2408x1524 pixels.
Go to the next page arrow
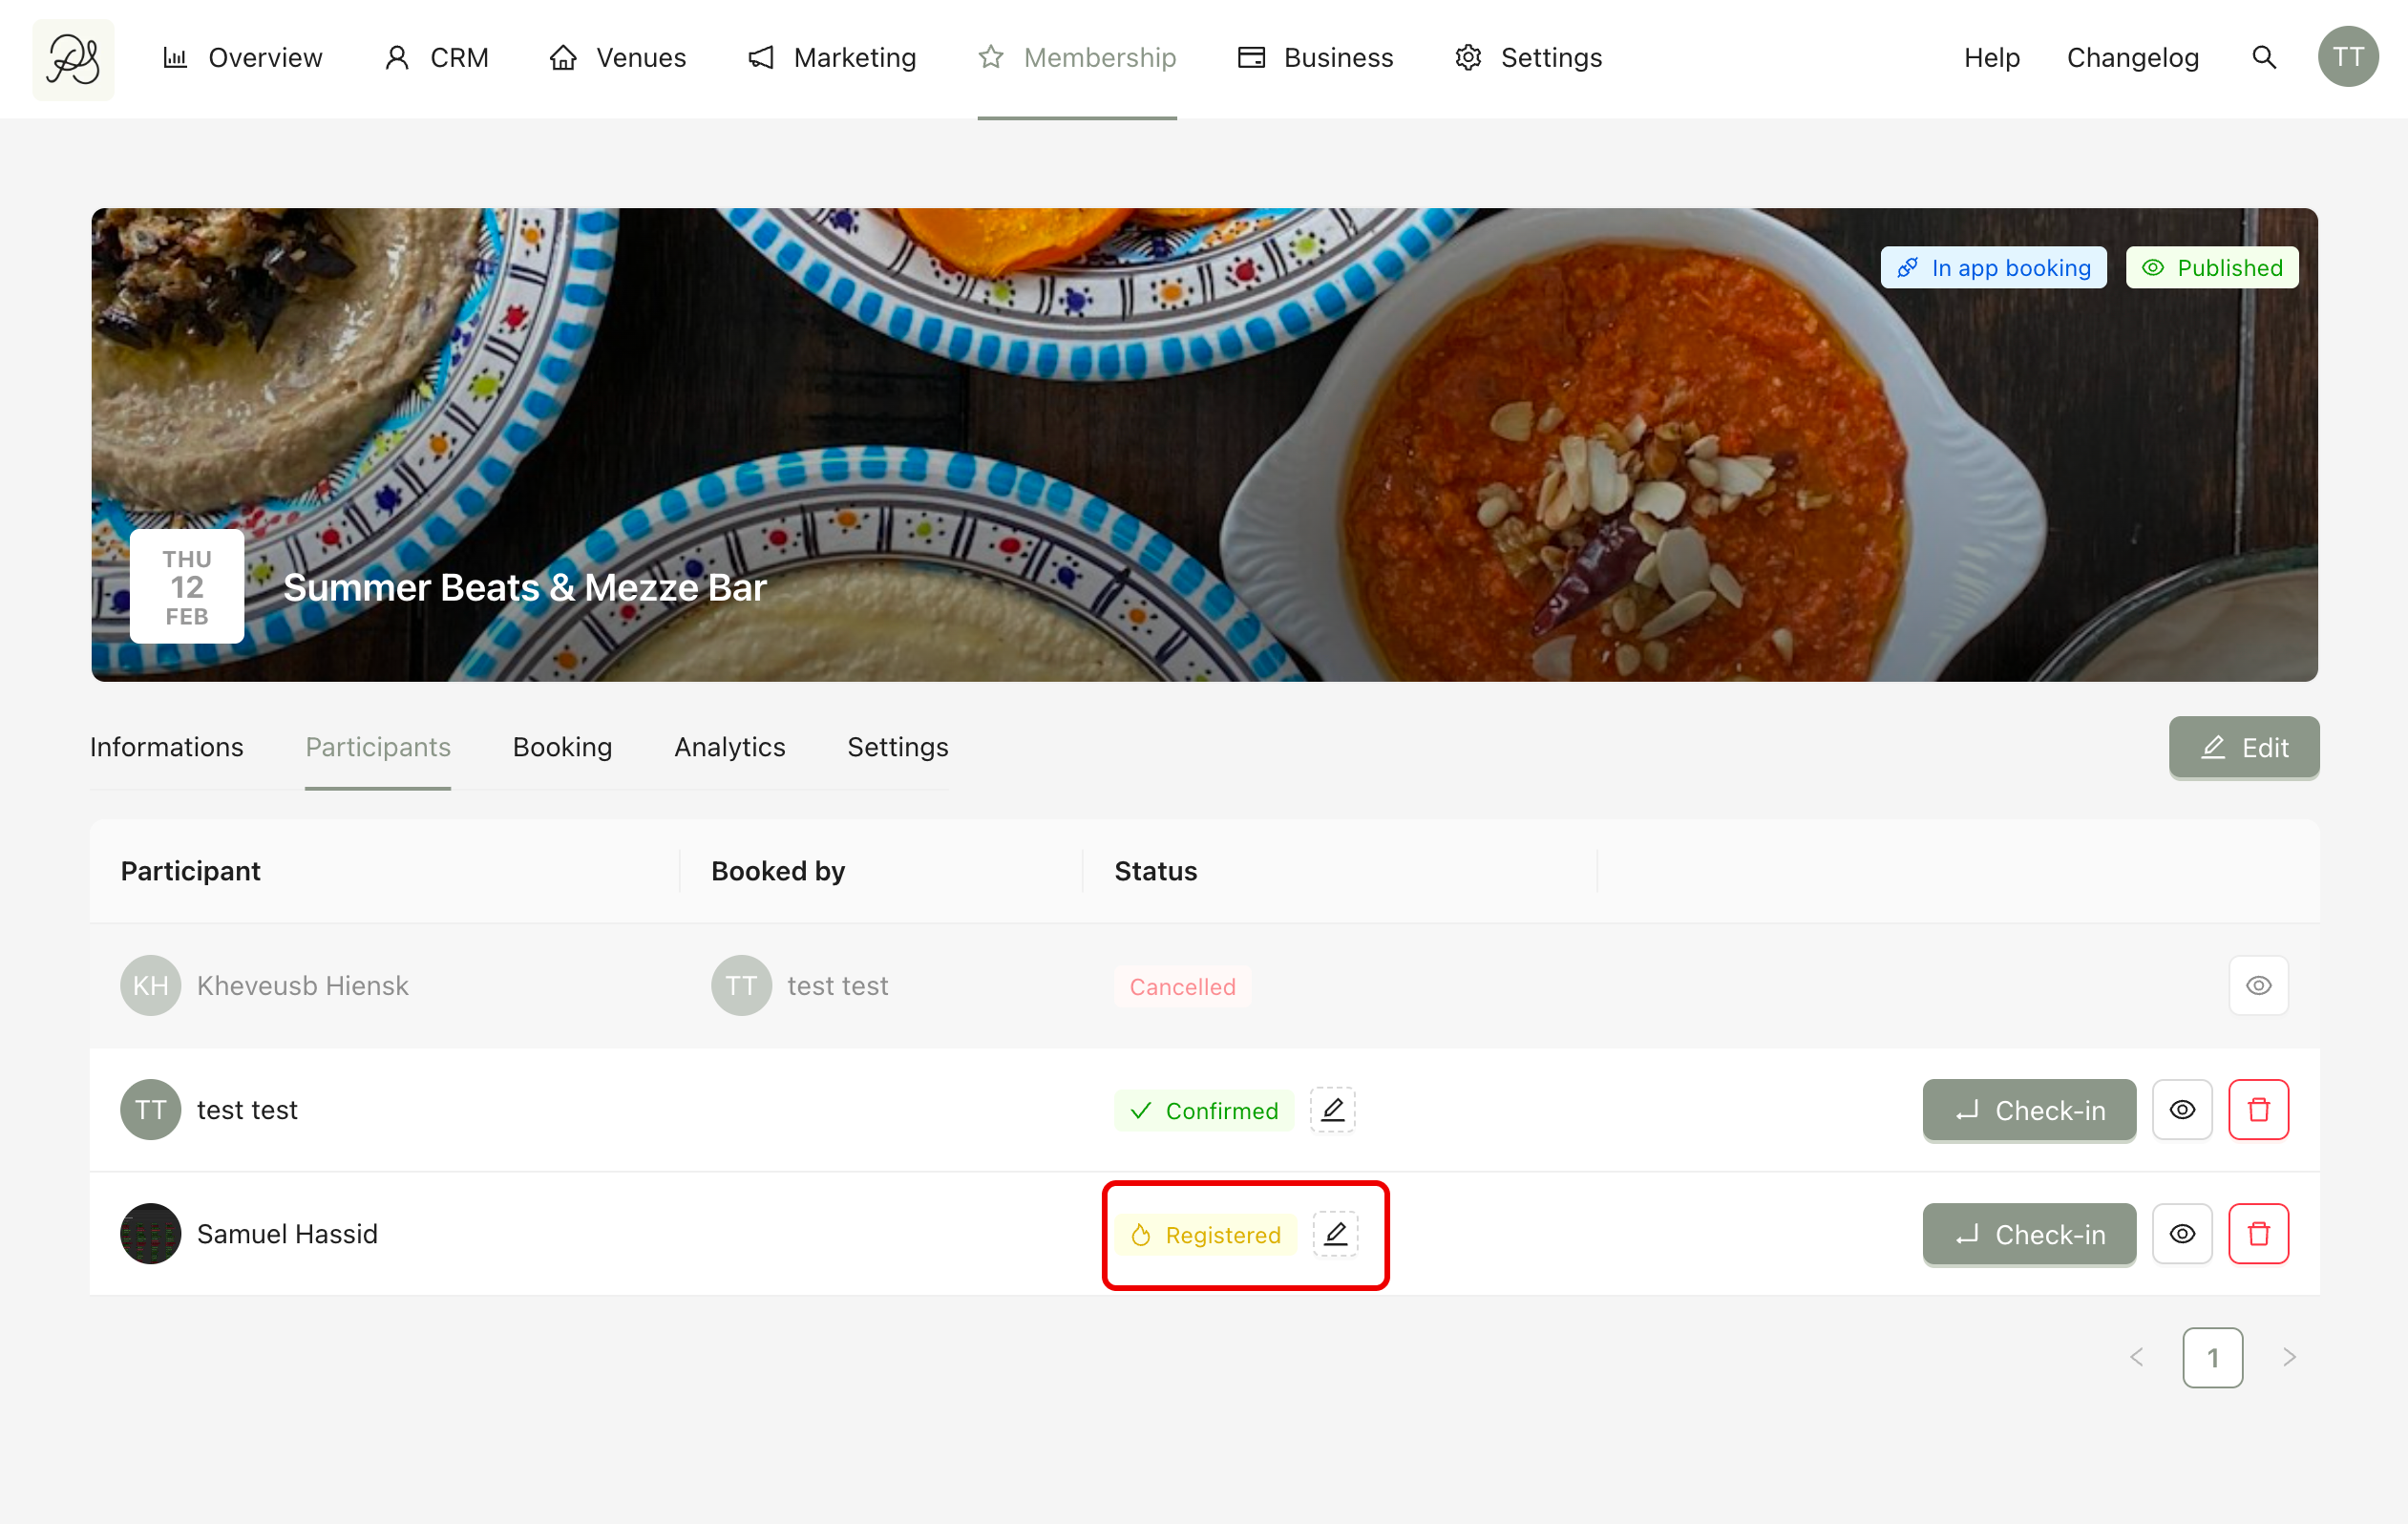(2289, 1358)
